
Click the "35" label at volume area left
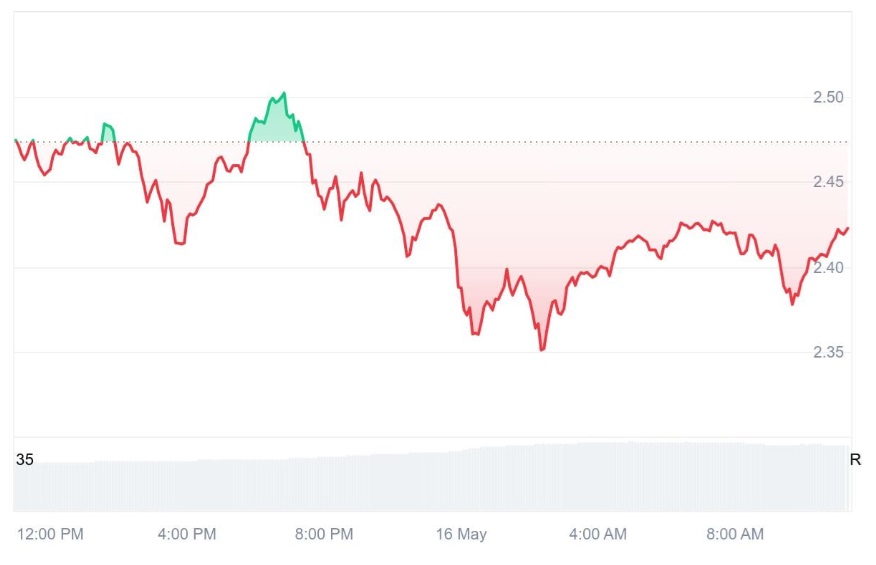(25, 460)
